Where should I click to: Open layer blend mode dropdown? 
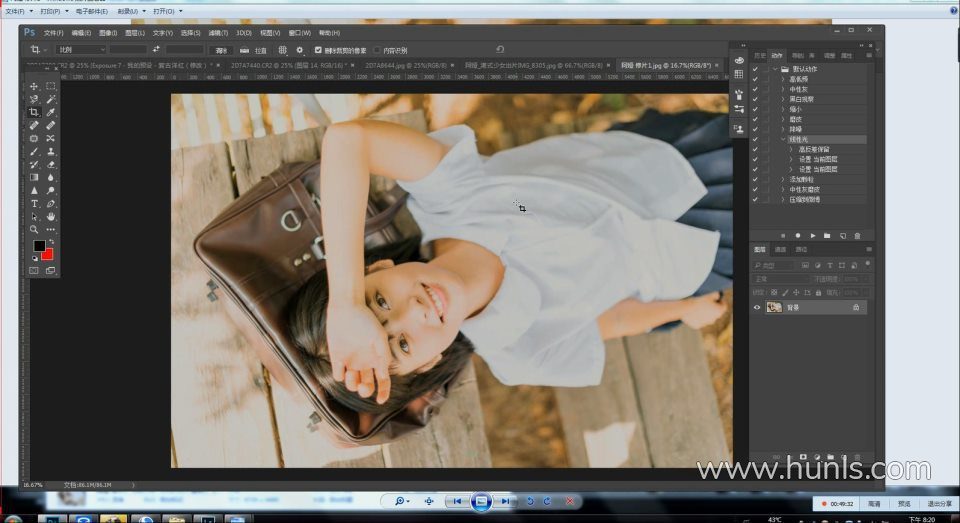(781, 279)
